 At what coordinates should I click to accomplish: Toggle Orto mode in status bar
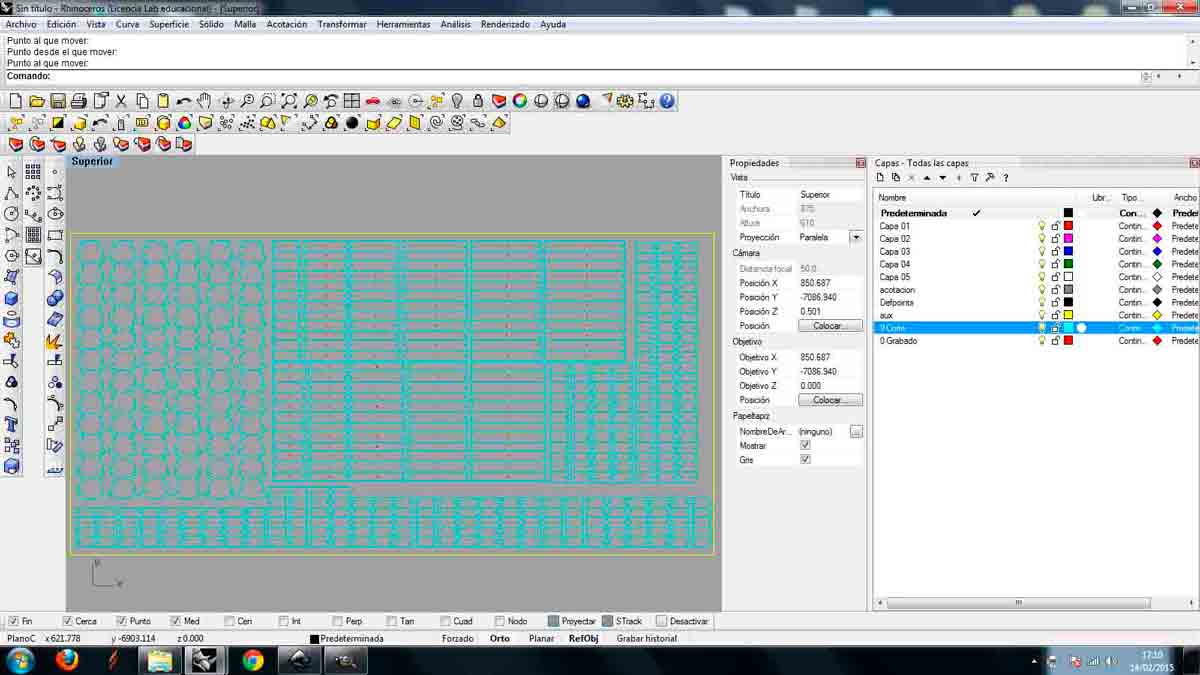pos(499,638)
